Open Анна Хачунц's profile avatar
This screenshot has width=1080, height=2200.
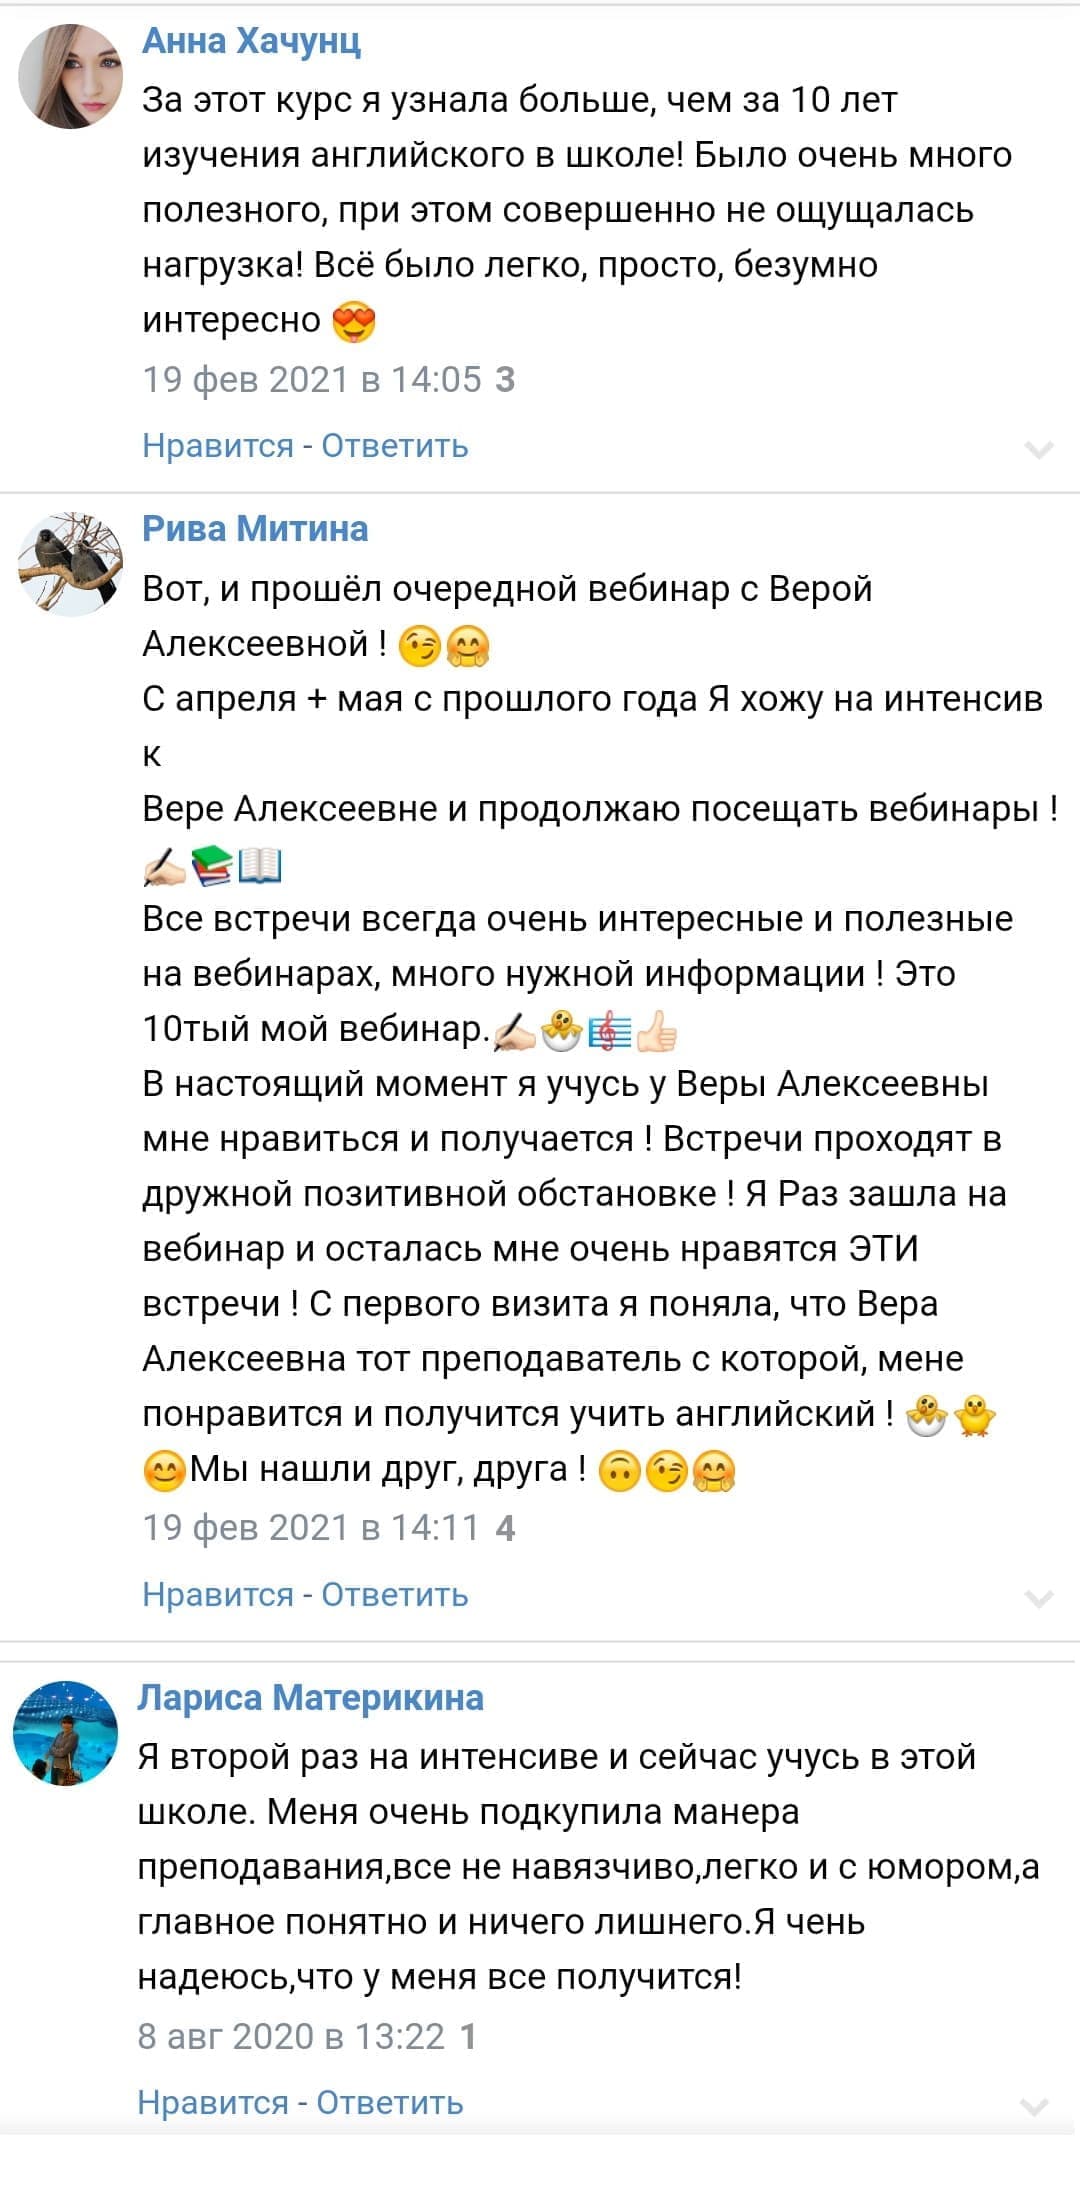70,77
